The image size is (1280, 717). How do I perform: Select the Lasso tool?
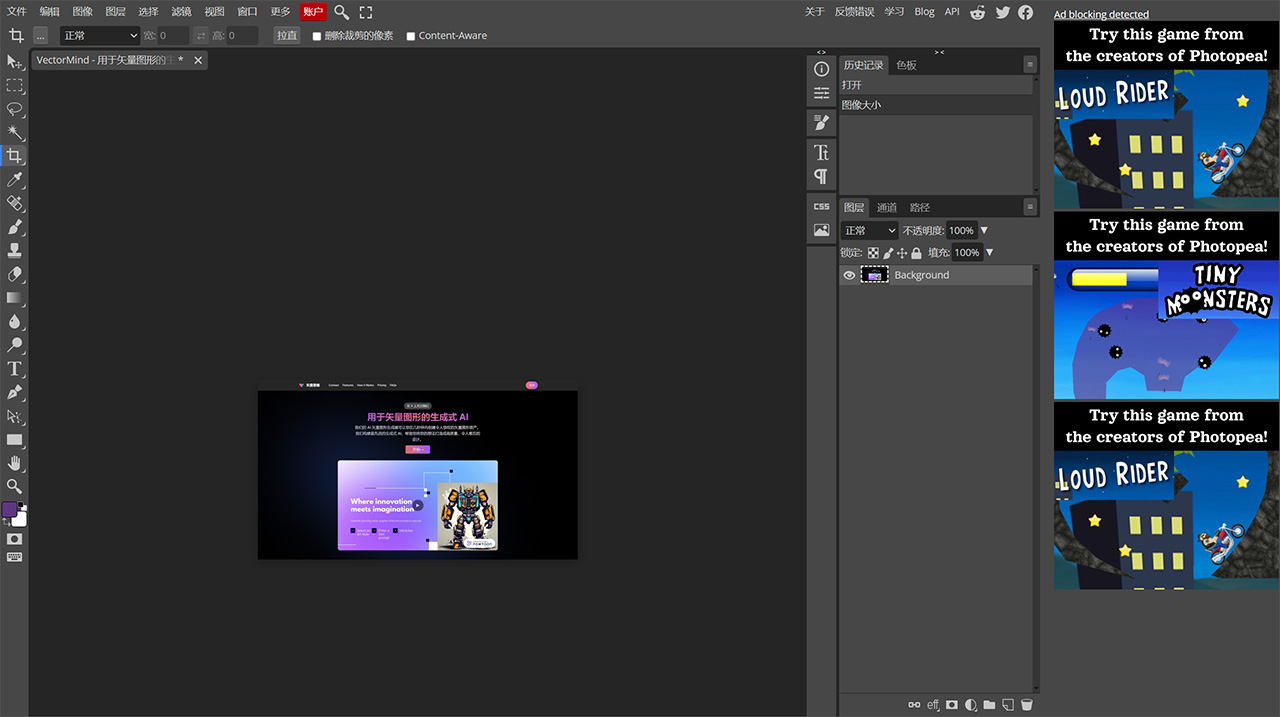click(x=15, y=109)
